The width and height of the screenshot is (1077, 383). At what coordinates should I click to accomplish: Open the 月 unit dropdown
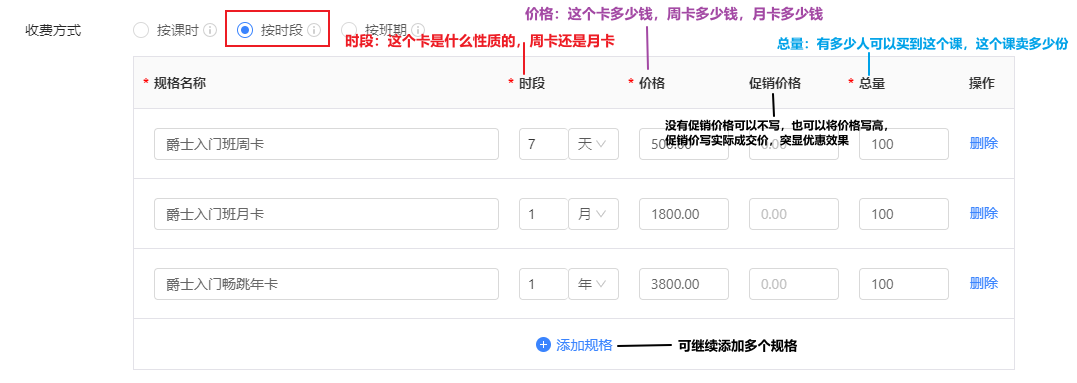[593, 214]
